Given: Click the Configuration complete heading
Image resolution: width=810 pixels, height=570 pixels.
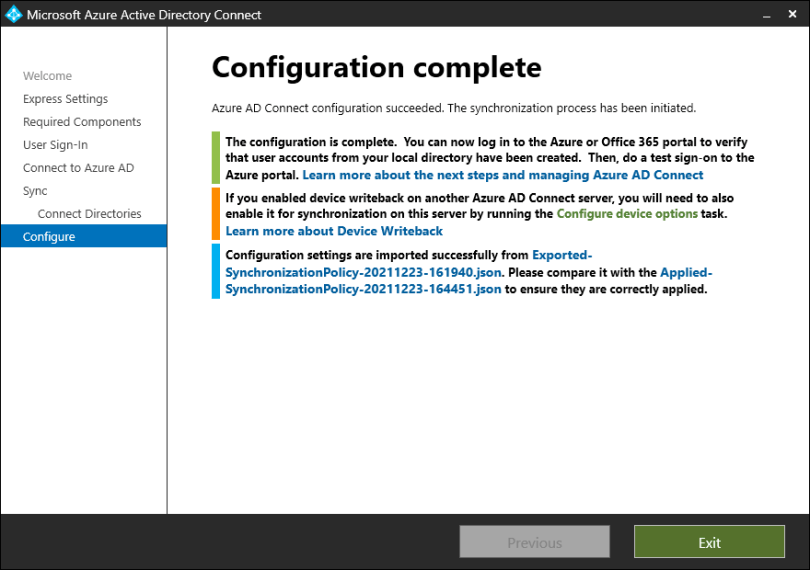Looking at the screenshot, I should [x=376, y=67].
